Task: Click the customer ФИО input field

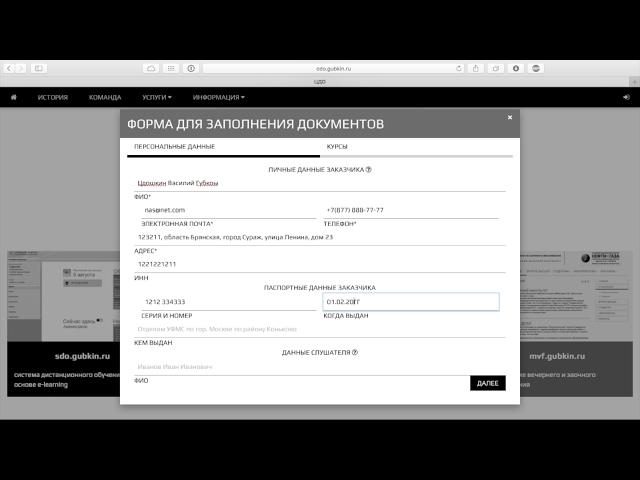Action: 320,183
